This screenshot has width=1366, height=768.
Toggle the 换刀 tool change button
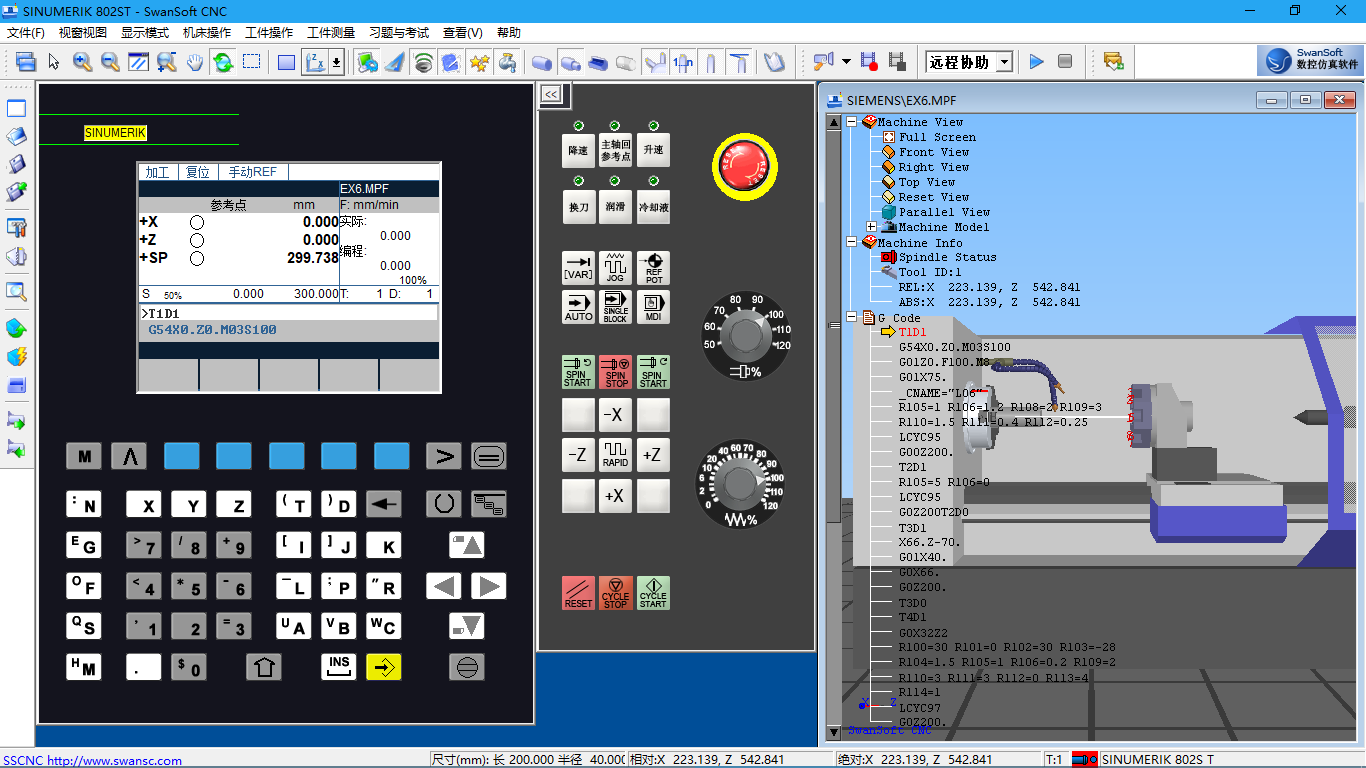tap(578, 207)
